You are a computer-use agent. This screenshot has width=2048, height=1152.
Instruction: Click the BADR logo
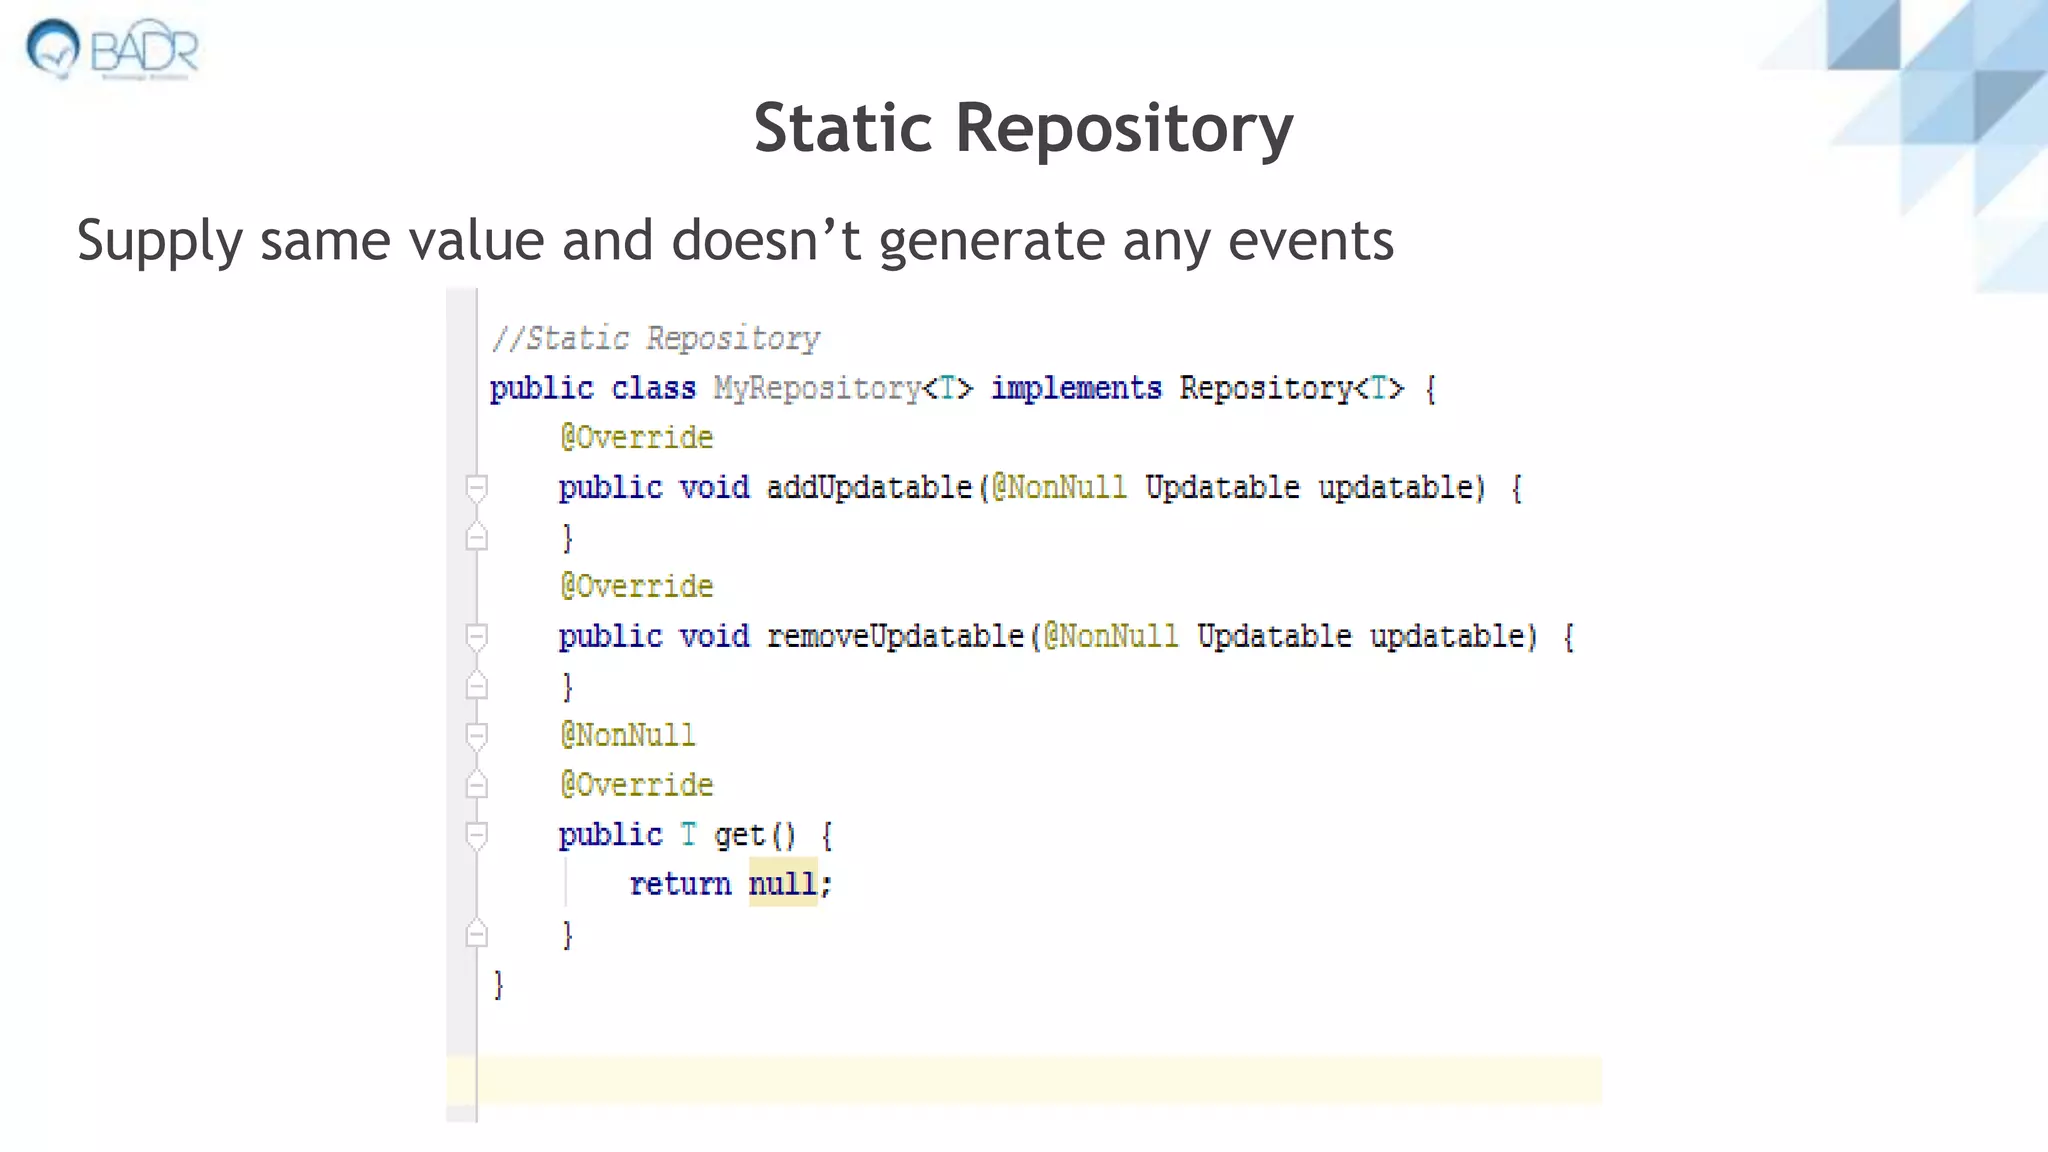click(112, 49)
